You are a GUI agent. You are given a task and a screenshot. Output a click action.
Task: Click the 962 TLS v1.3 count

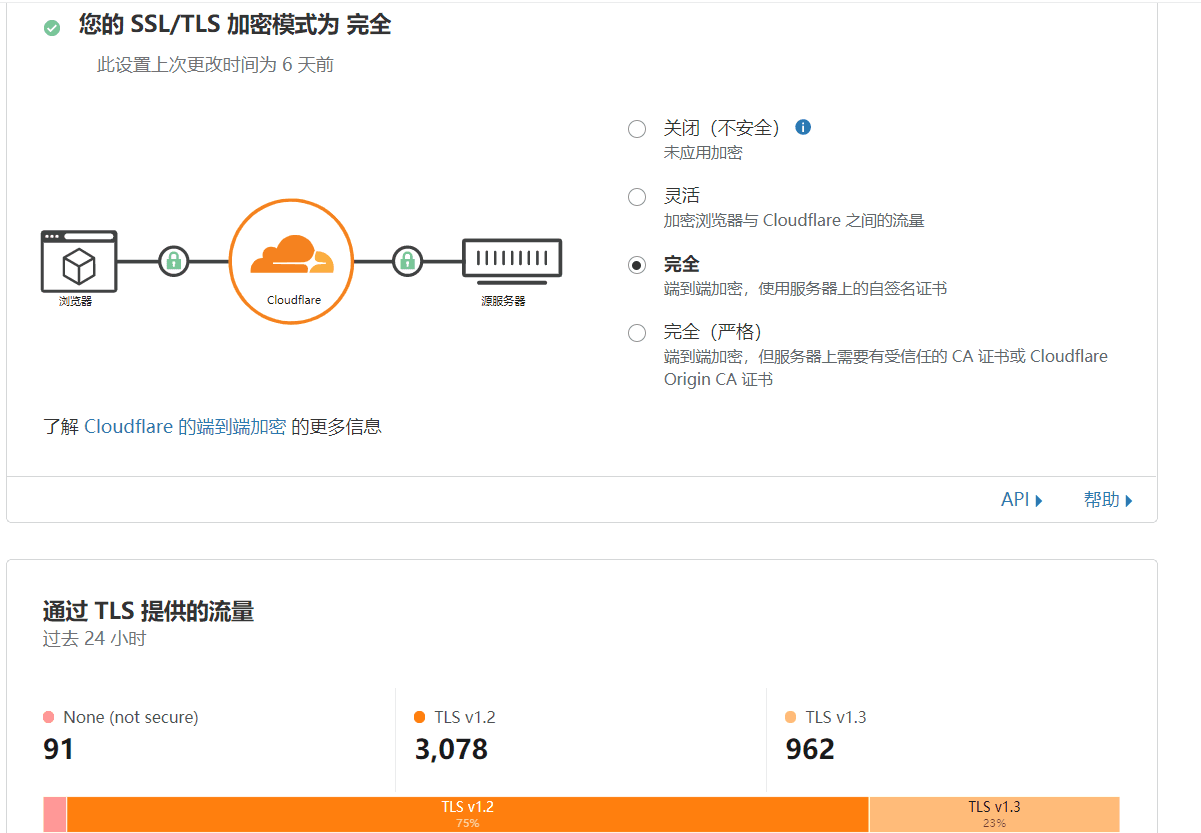pyautogui.click(x=810, y=749)
